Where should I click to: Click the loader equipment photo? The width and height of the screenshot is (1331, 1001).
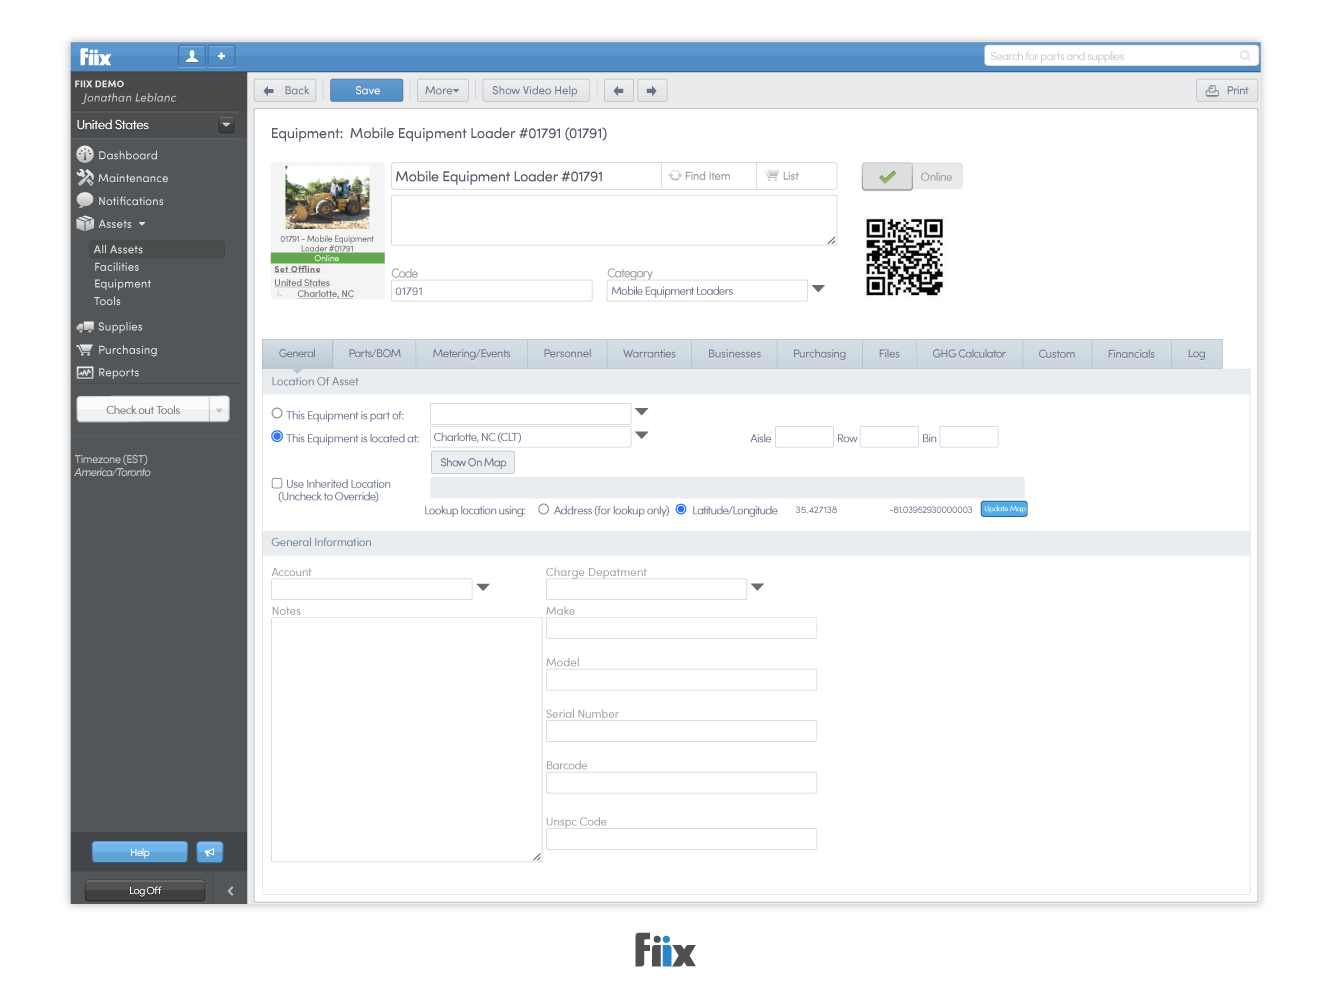coord(327,197)
